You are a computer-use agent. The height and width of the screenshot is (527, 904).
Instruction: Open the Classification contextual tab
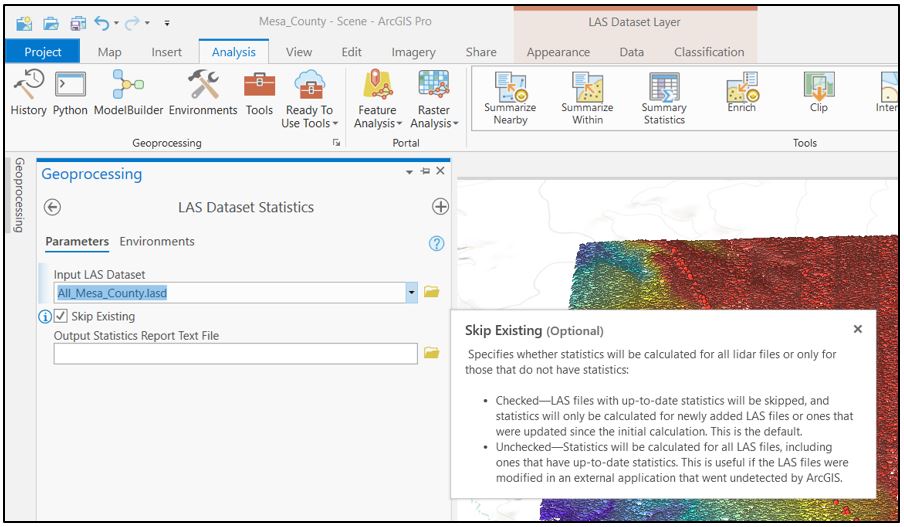coord(709,52)
